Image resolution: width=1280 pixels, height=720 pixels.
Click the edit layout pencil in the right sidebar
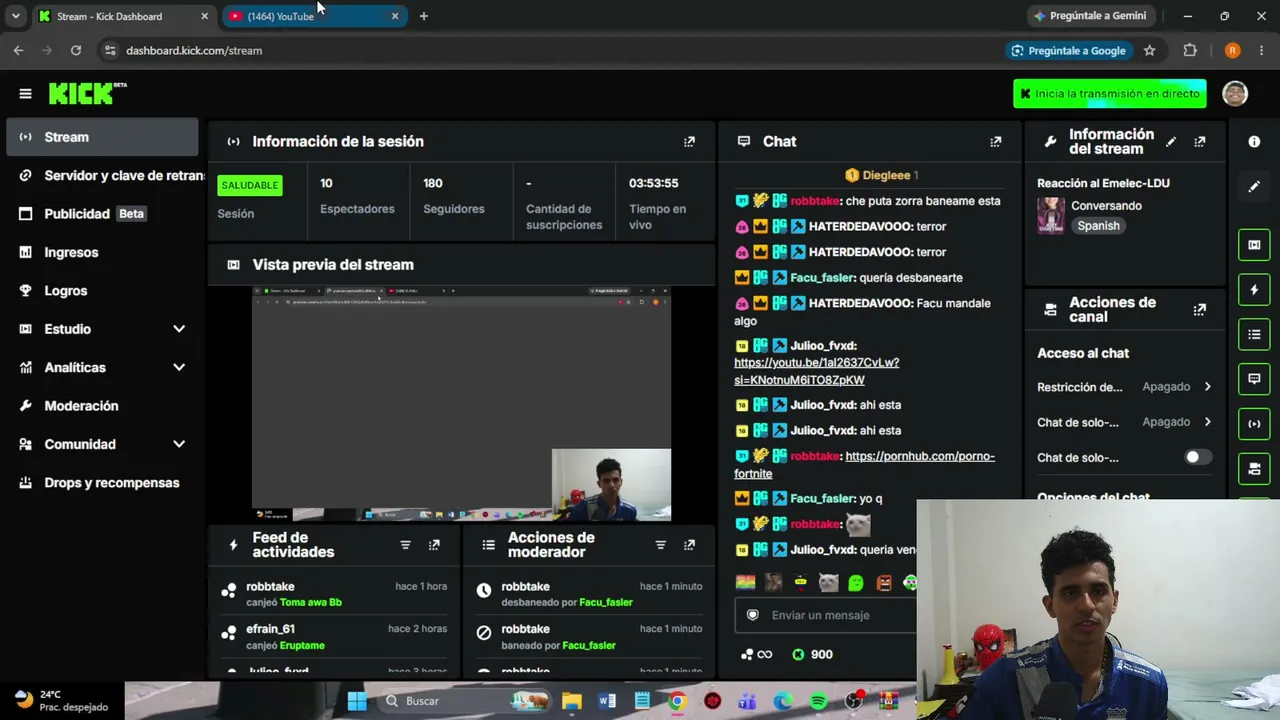tap(1254, 187)
